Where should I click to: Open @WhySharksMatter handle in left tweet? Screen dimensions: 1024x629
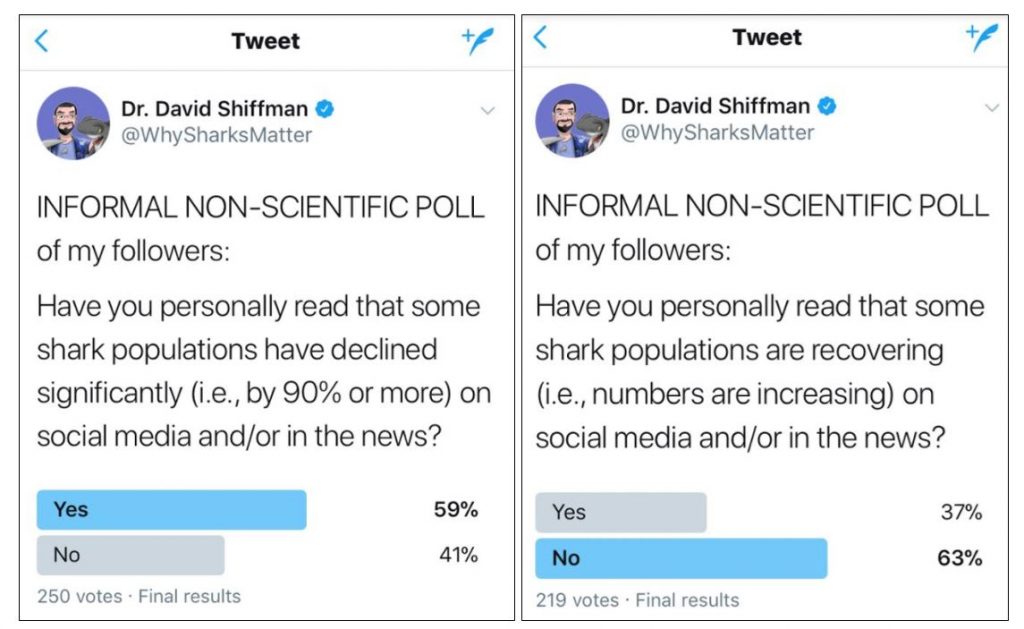(216, 135)
